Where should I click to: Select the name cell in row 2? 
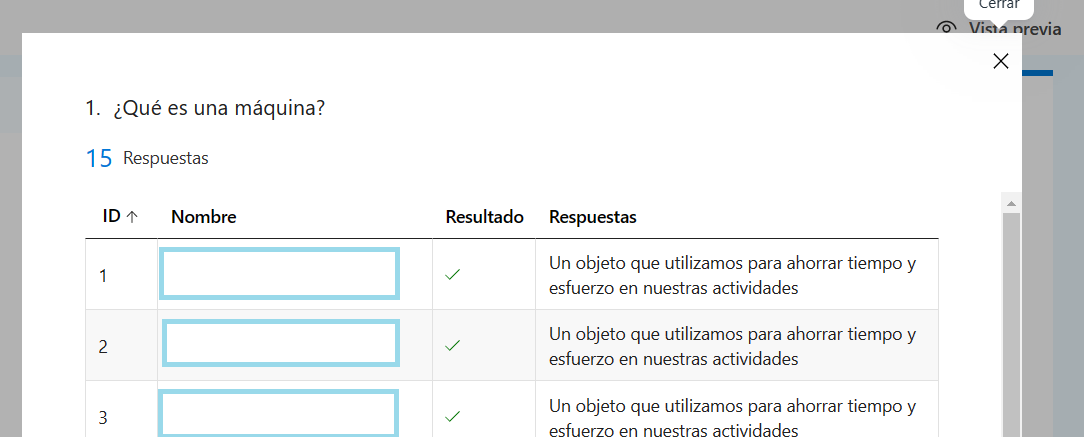click(x=280, y=343)
